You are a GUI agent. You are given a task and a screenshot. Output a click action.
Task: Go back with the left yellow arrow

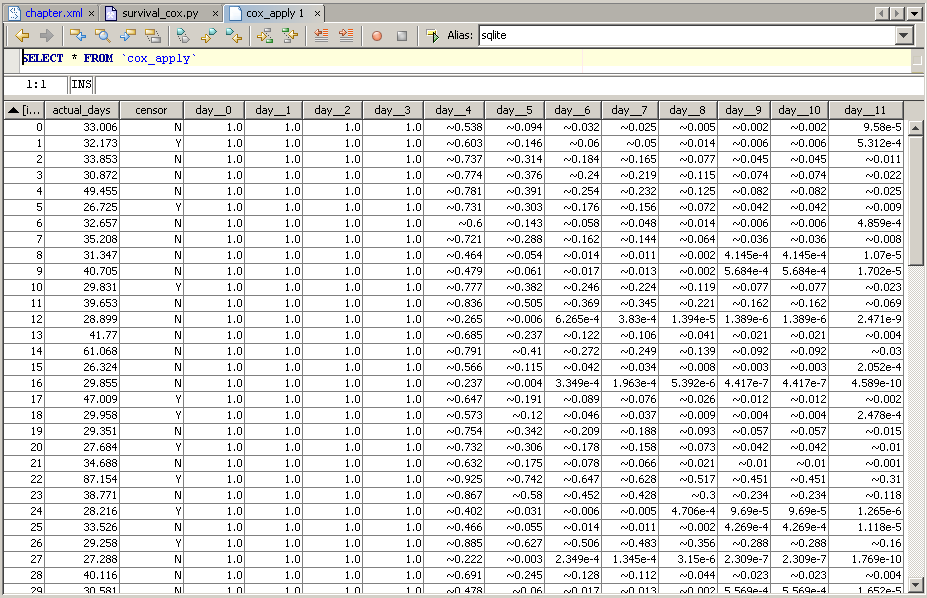click(x=22, y=35)
